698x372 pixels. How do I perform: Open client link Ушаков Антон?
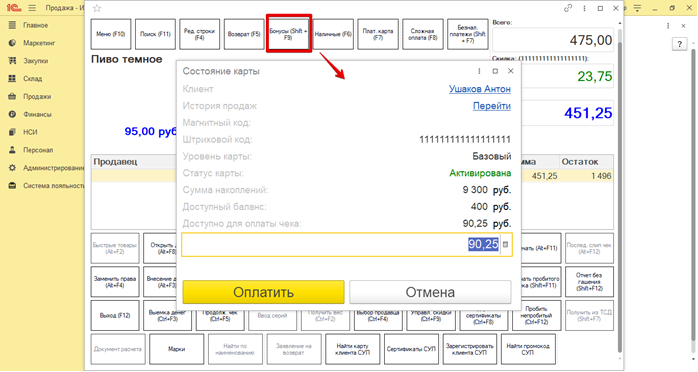point(479,89)
